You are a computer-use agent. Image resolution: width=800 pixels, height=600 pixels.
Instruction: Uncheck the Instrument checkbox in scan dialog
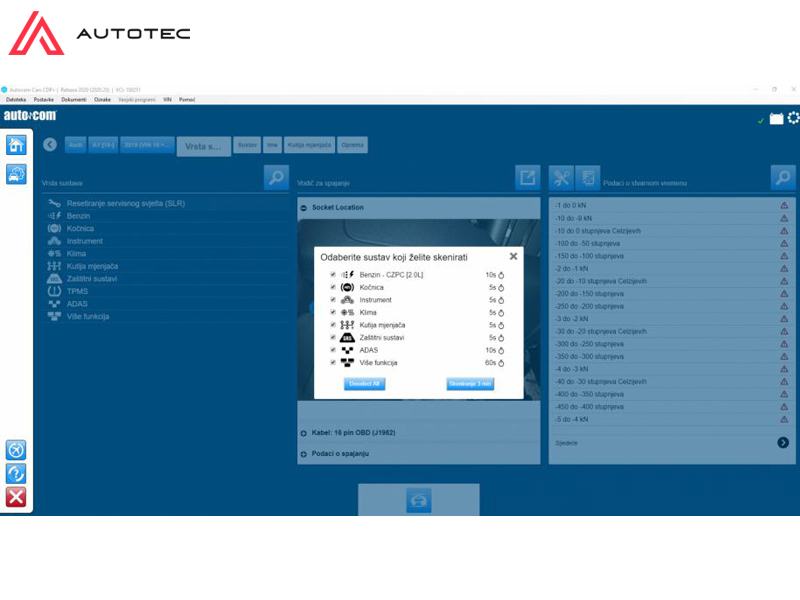point(333,299)
